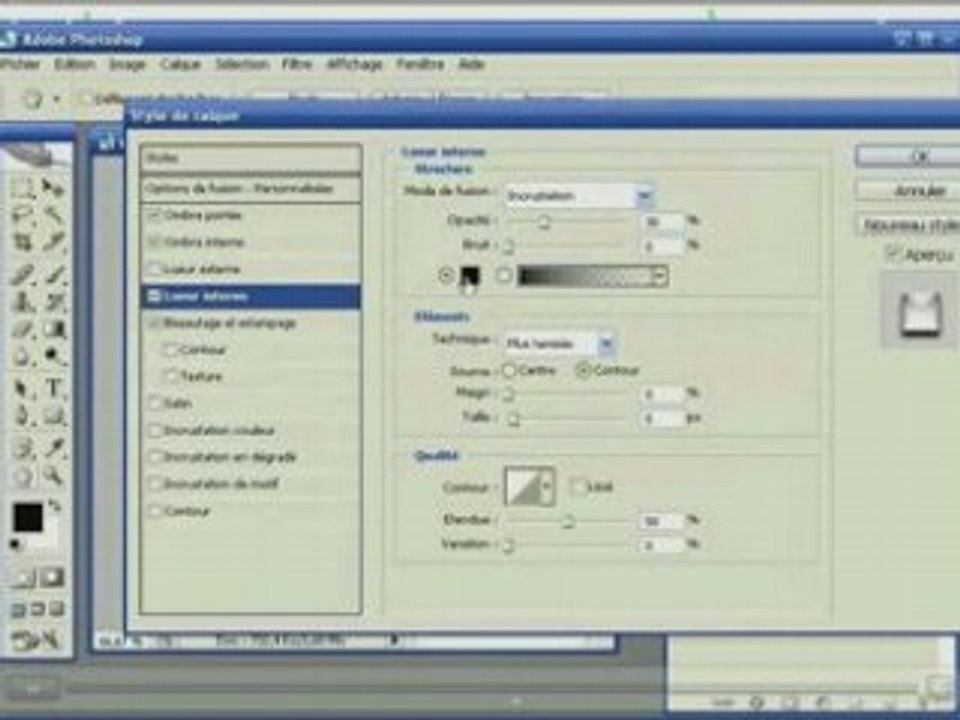Select the Crop tool
Screen dimensions: 960x720
coord(23,243)
